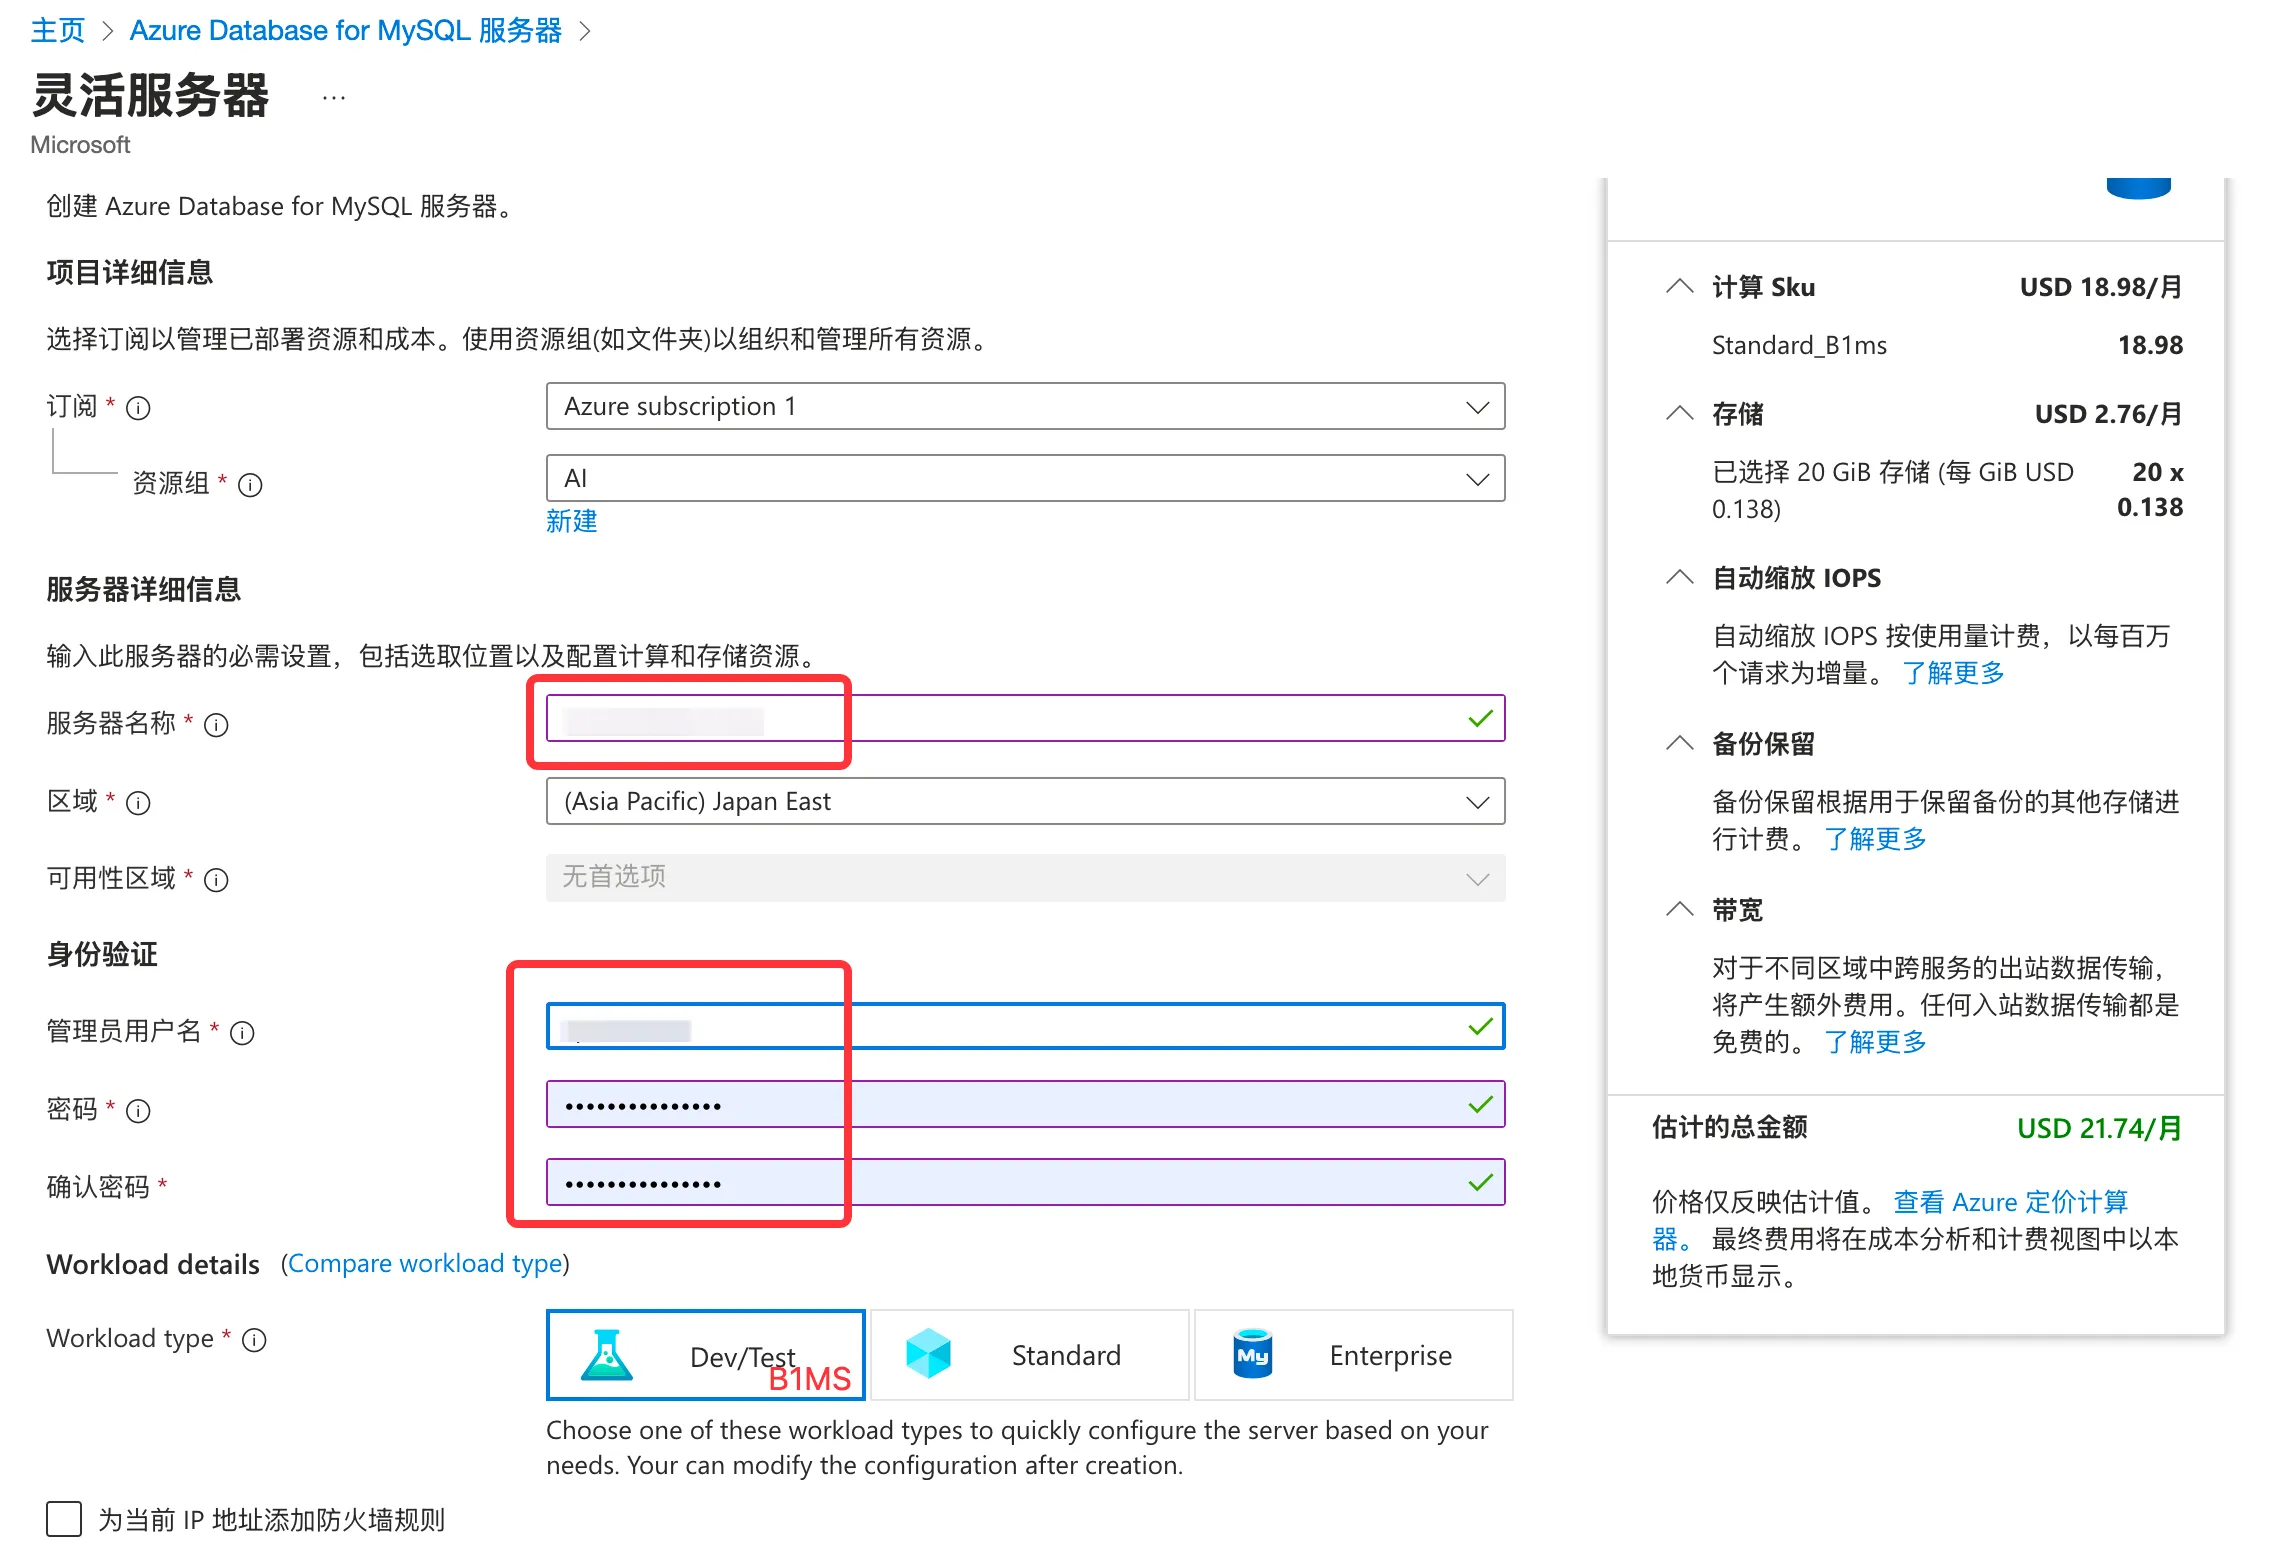This screenshot has width=2278, height=1562.
Task: Open the Japan East region dropdown
Action: pos(1024,802)
